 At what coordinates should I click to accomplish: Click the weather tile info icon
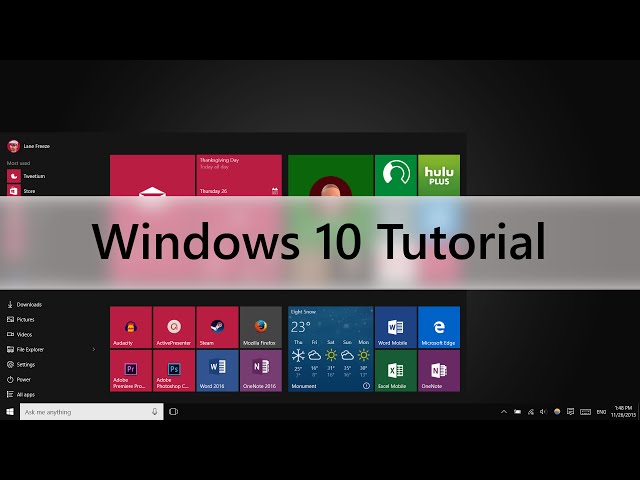click(366, 386)
